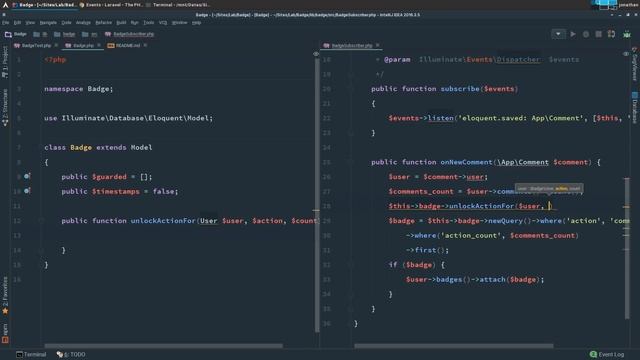Select BadgeSubscriber.php in navigation bar
The image size is (640, 360).
129,34
